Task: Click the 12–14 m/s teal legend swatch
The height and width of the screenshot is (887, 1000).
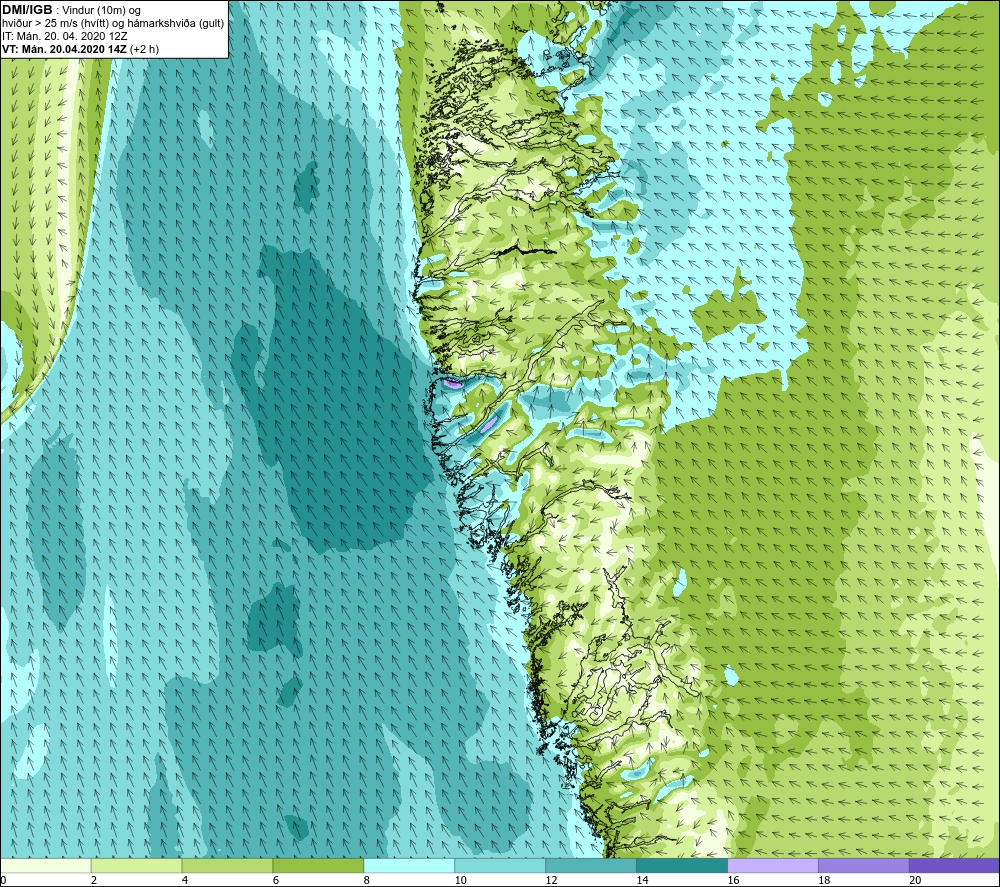Action: point(591,865)
